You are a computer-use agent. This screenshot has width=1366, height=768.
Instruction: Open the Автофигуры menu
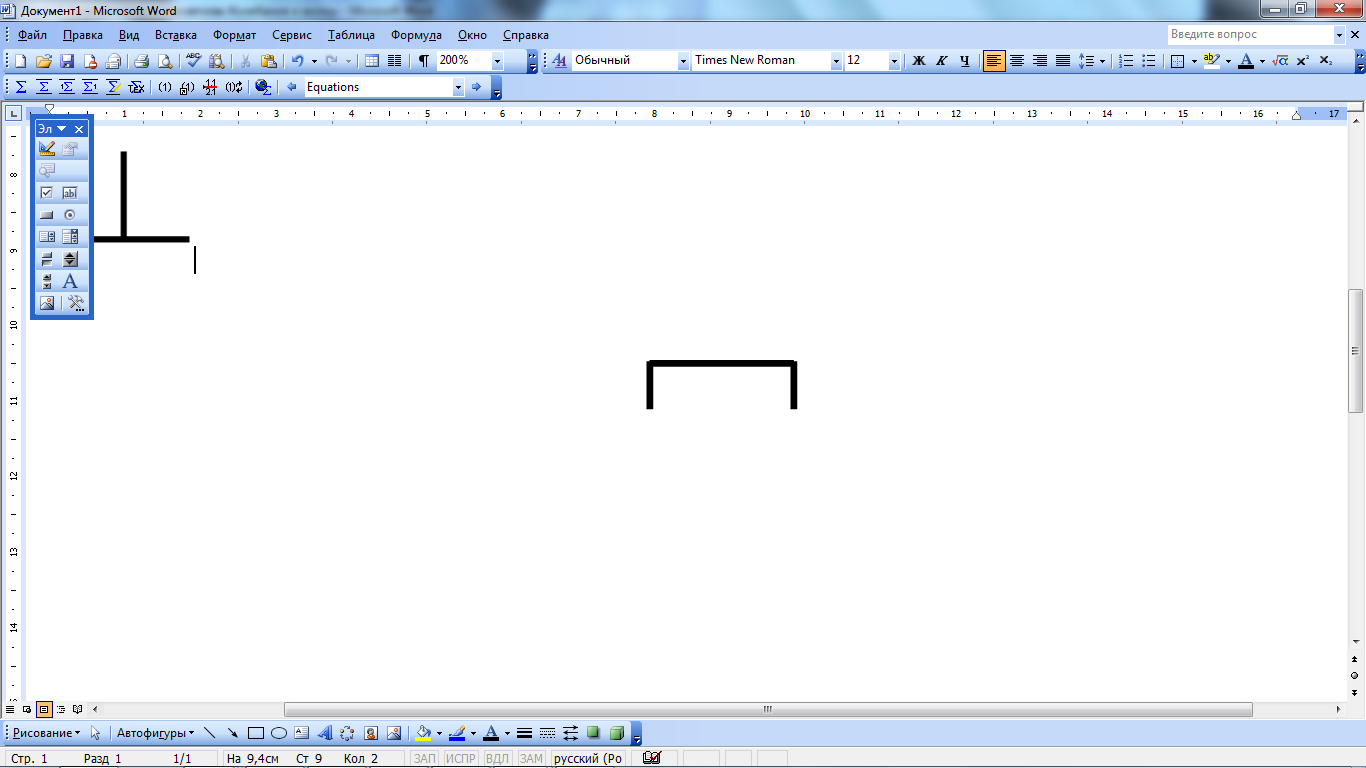[x=156, y=733]
